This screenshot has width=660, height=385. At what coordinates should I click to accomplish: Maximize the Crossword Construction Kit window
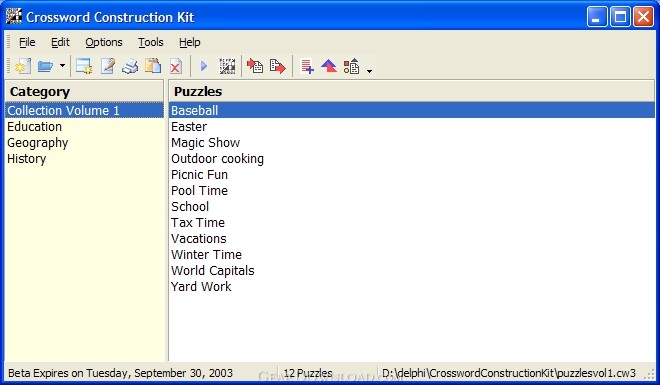coord(620,17)
